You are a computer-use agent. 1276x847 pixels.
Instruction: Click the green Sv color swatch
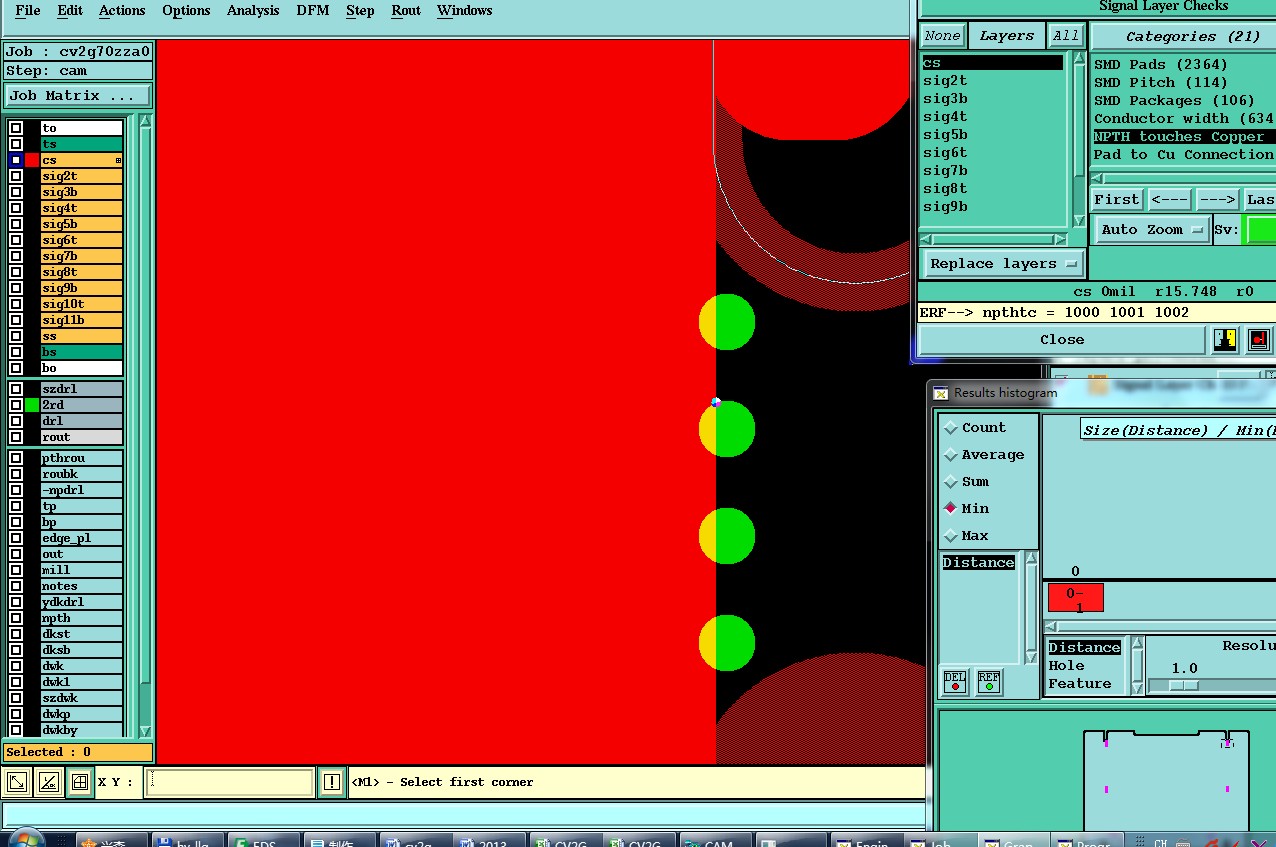coord(1261,230)
